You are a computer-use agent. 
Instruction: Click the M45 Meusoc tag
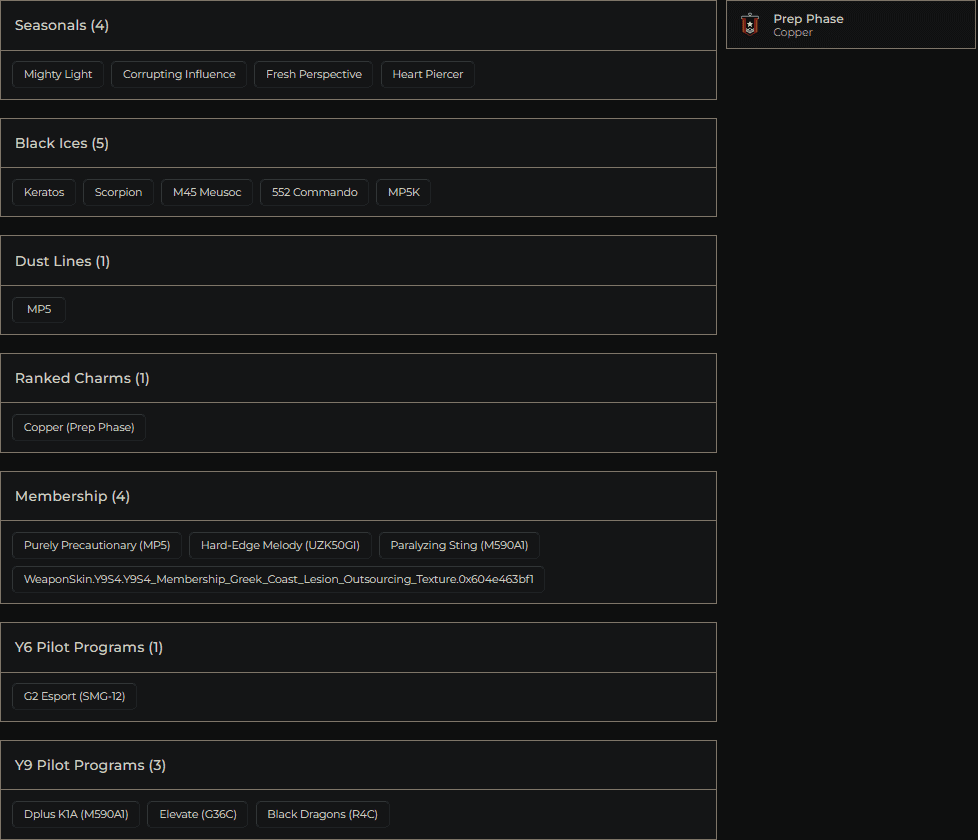[207, 193]
